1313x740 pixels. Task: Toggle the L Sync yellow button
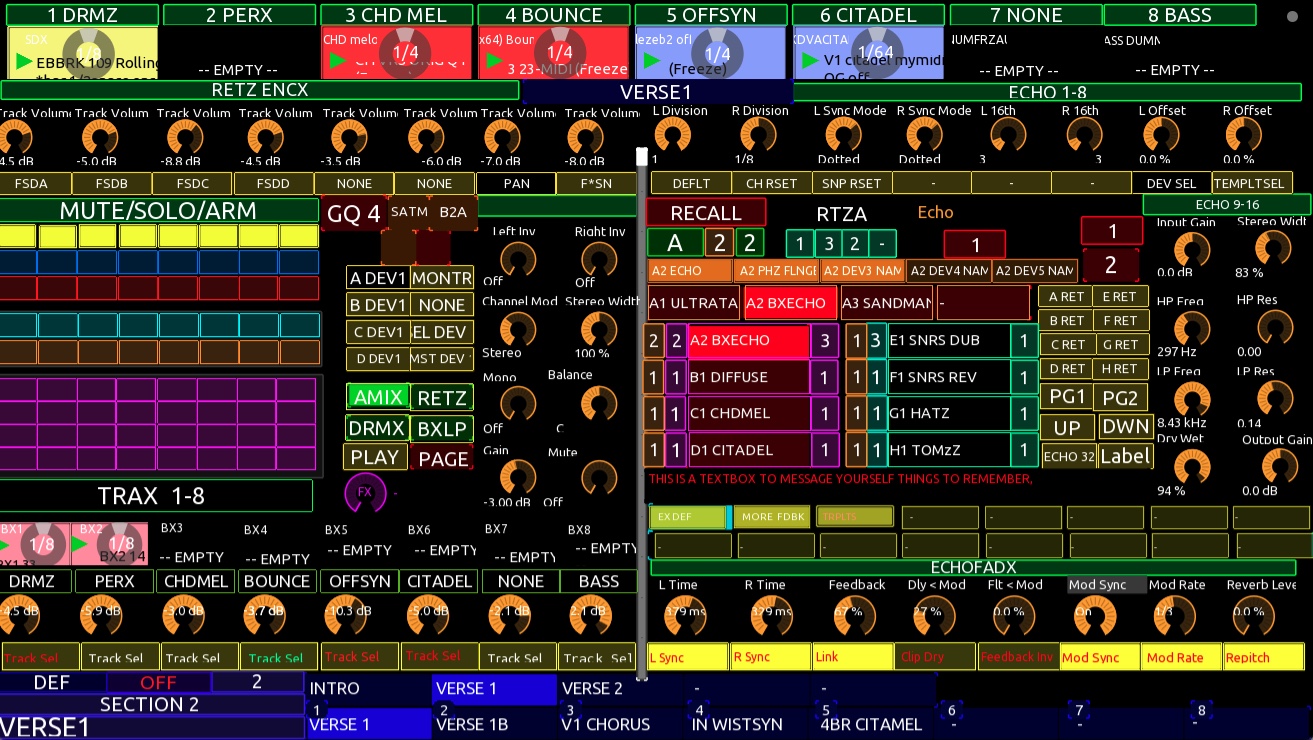coord(687,657)
